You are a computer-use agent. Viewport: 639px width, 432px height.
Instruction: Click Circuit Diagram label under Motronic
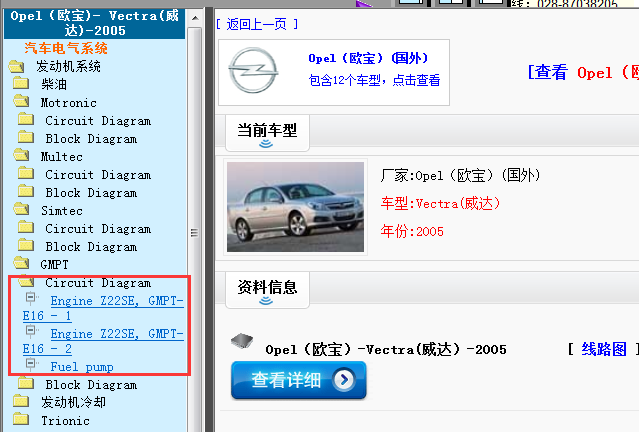tap(98, 121)
